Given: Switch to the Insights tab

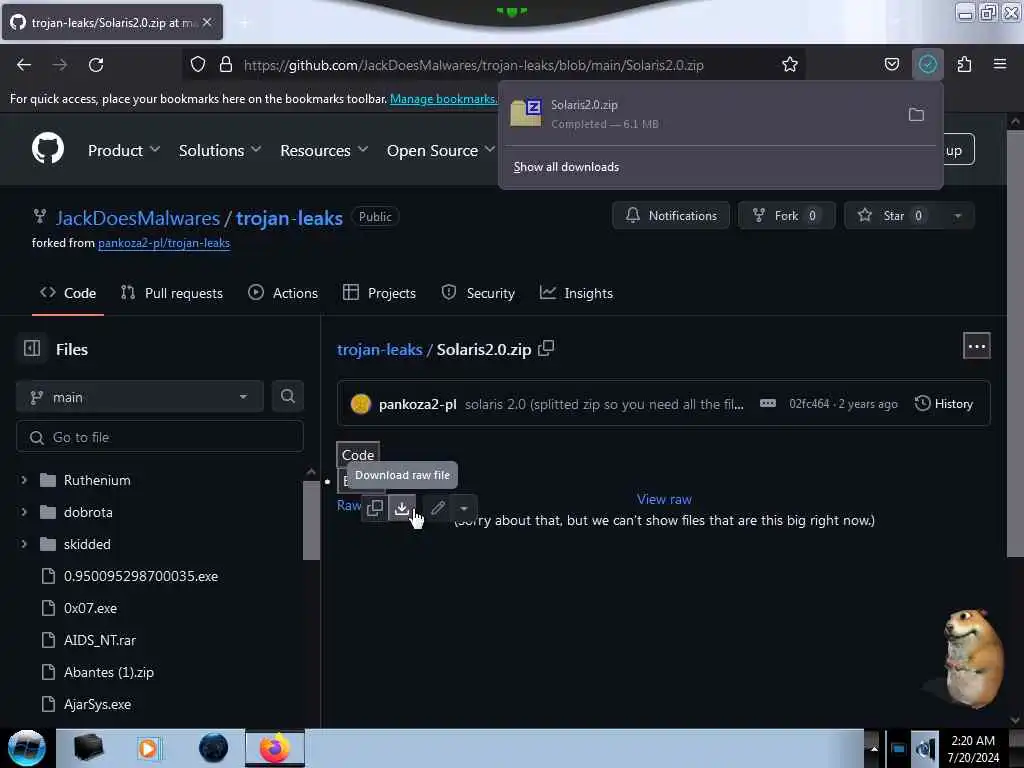Looking at the screenshot, I should pos(577,293).
